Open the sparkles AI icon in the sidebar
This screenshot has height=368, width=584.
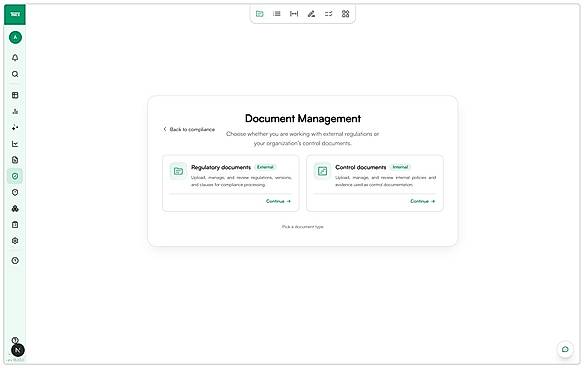(x=15, y=127)
